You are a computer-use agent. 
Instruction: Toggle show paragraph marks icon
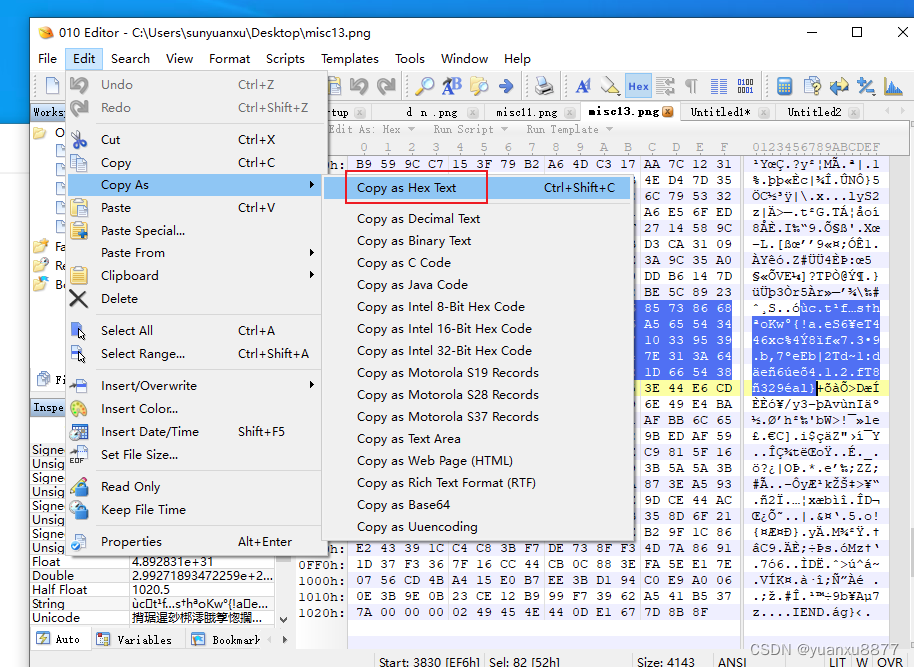(691, 86)
